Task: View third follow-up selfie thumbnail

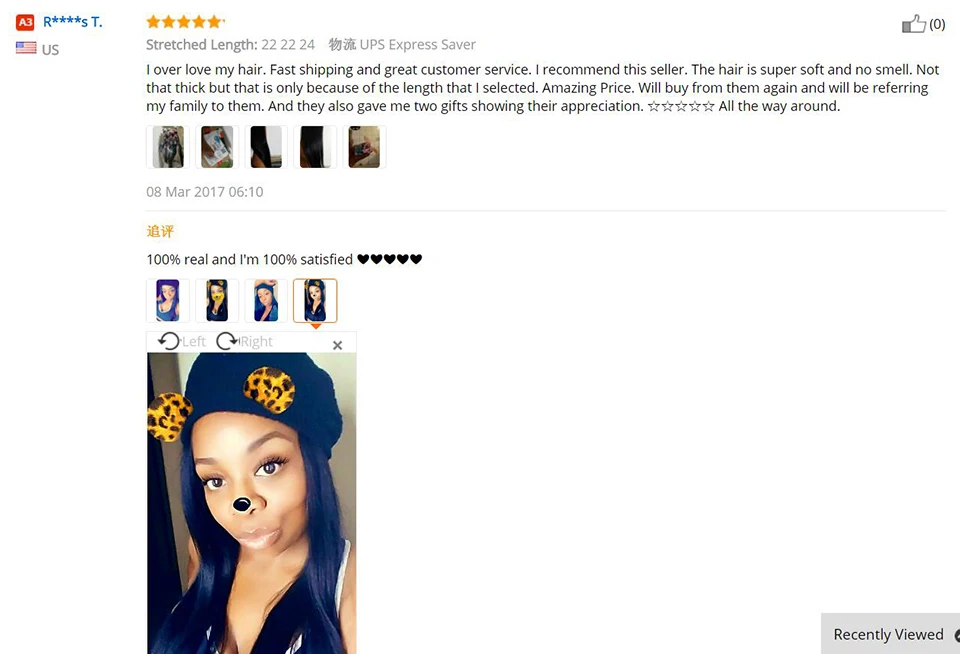Action: (x=266, y=301)
